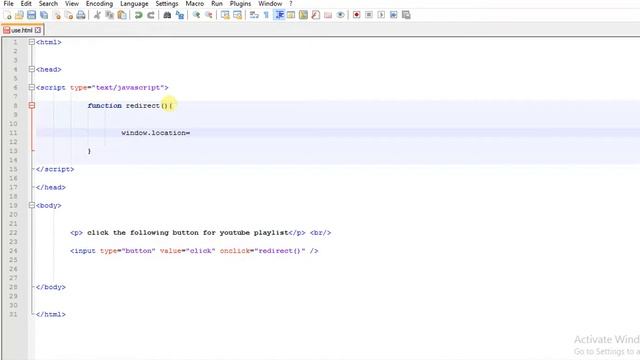Open the Search menu
This screenshot has height=360, width=640.
[48, 4]
